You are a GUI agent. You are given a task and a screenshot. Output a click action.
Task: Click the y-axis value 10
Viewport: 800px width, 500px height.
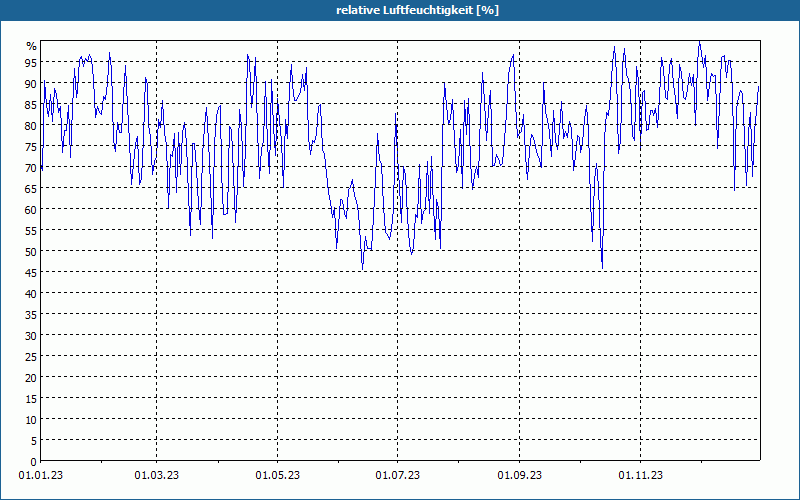(31, 419)
